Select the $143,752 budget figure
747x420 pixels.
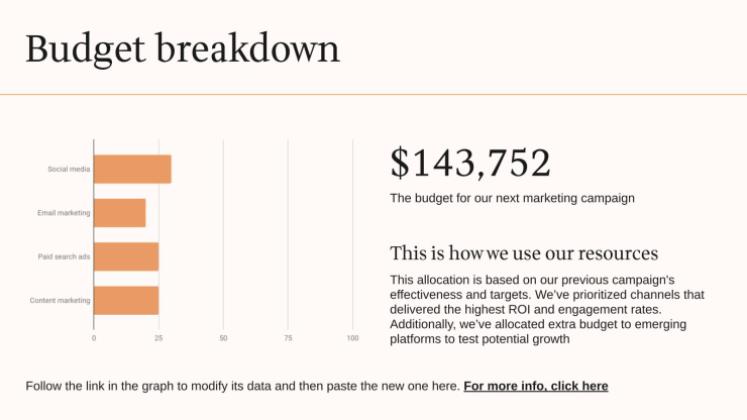[x=470, y=163]
